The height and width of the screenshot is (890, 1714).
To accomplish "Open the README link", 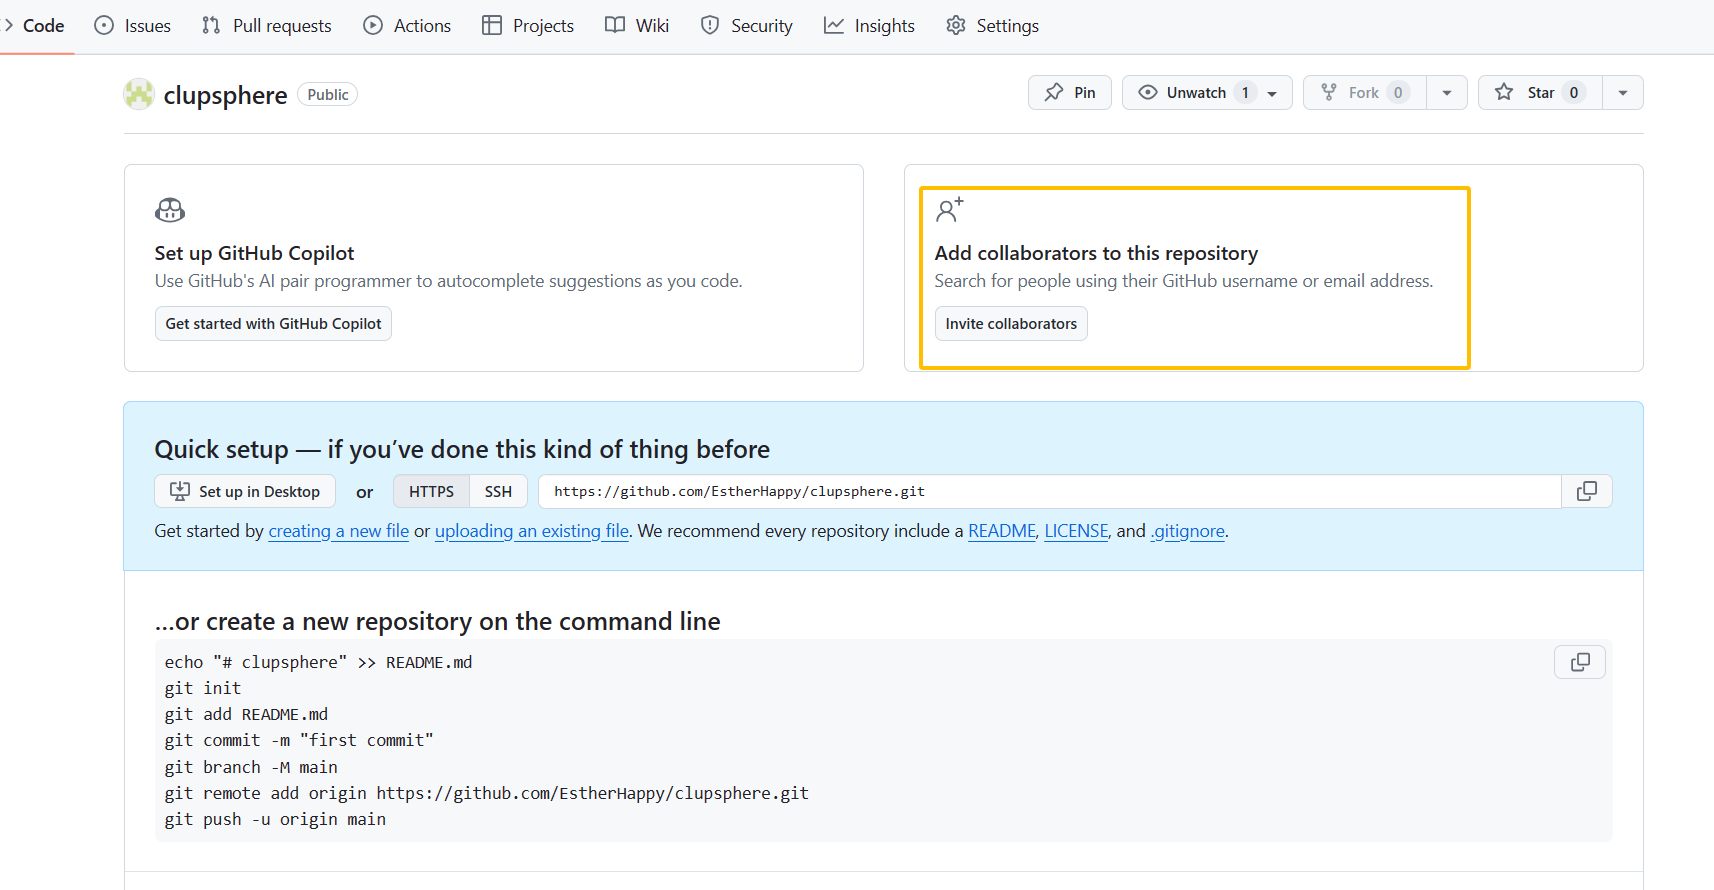I will 1002,531.
